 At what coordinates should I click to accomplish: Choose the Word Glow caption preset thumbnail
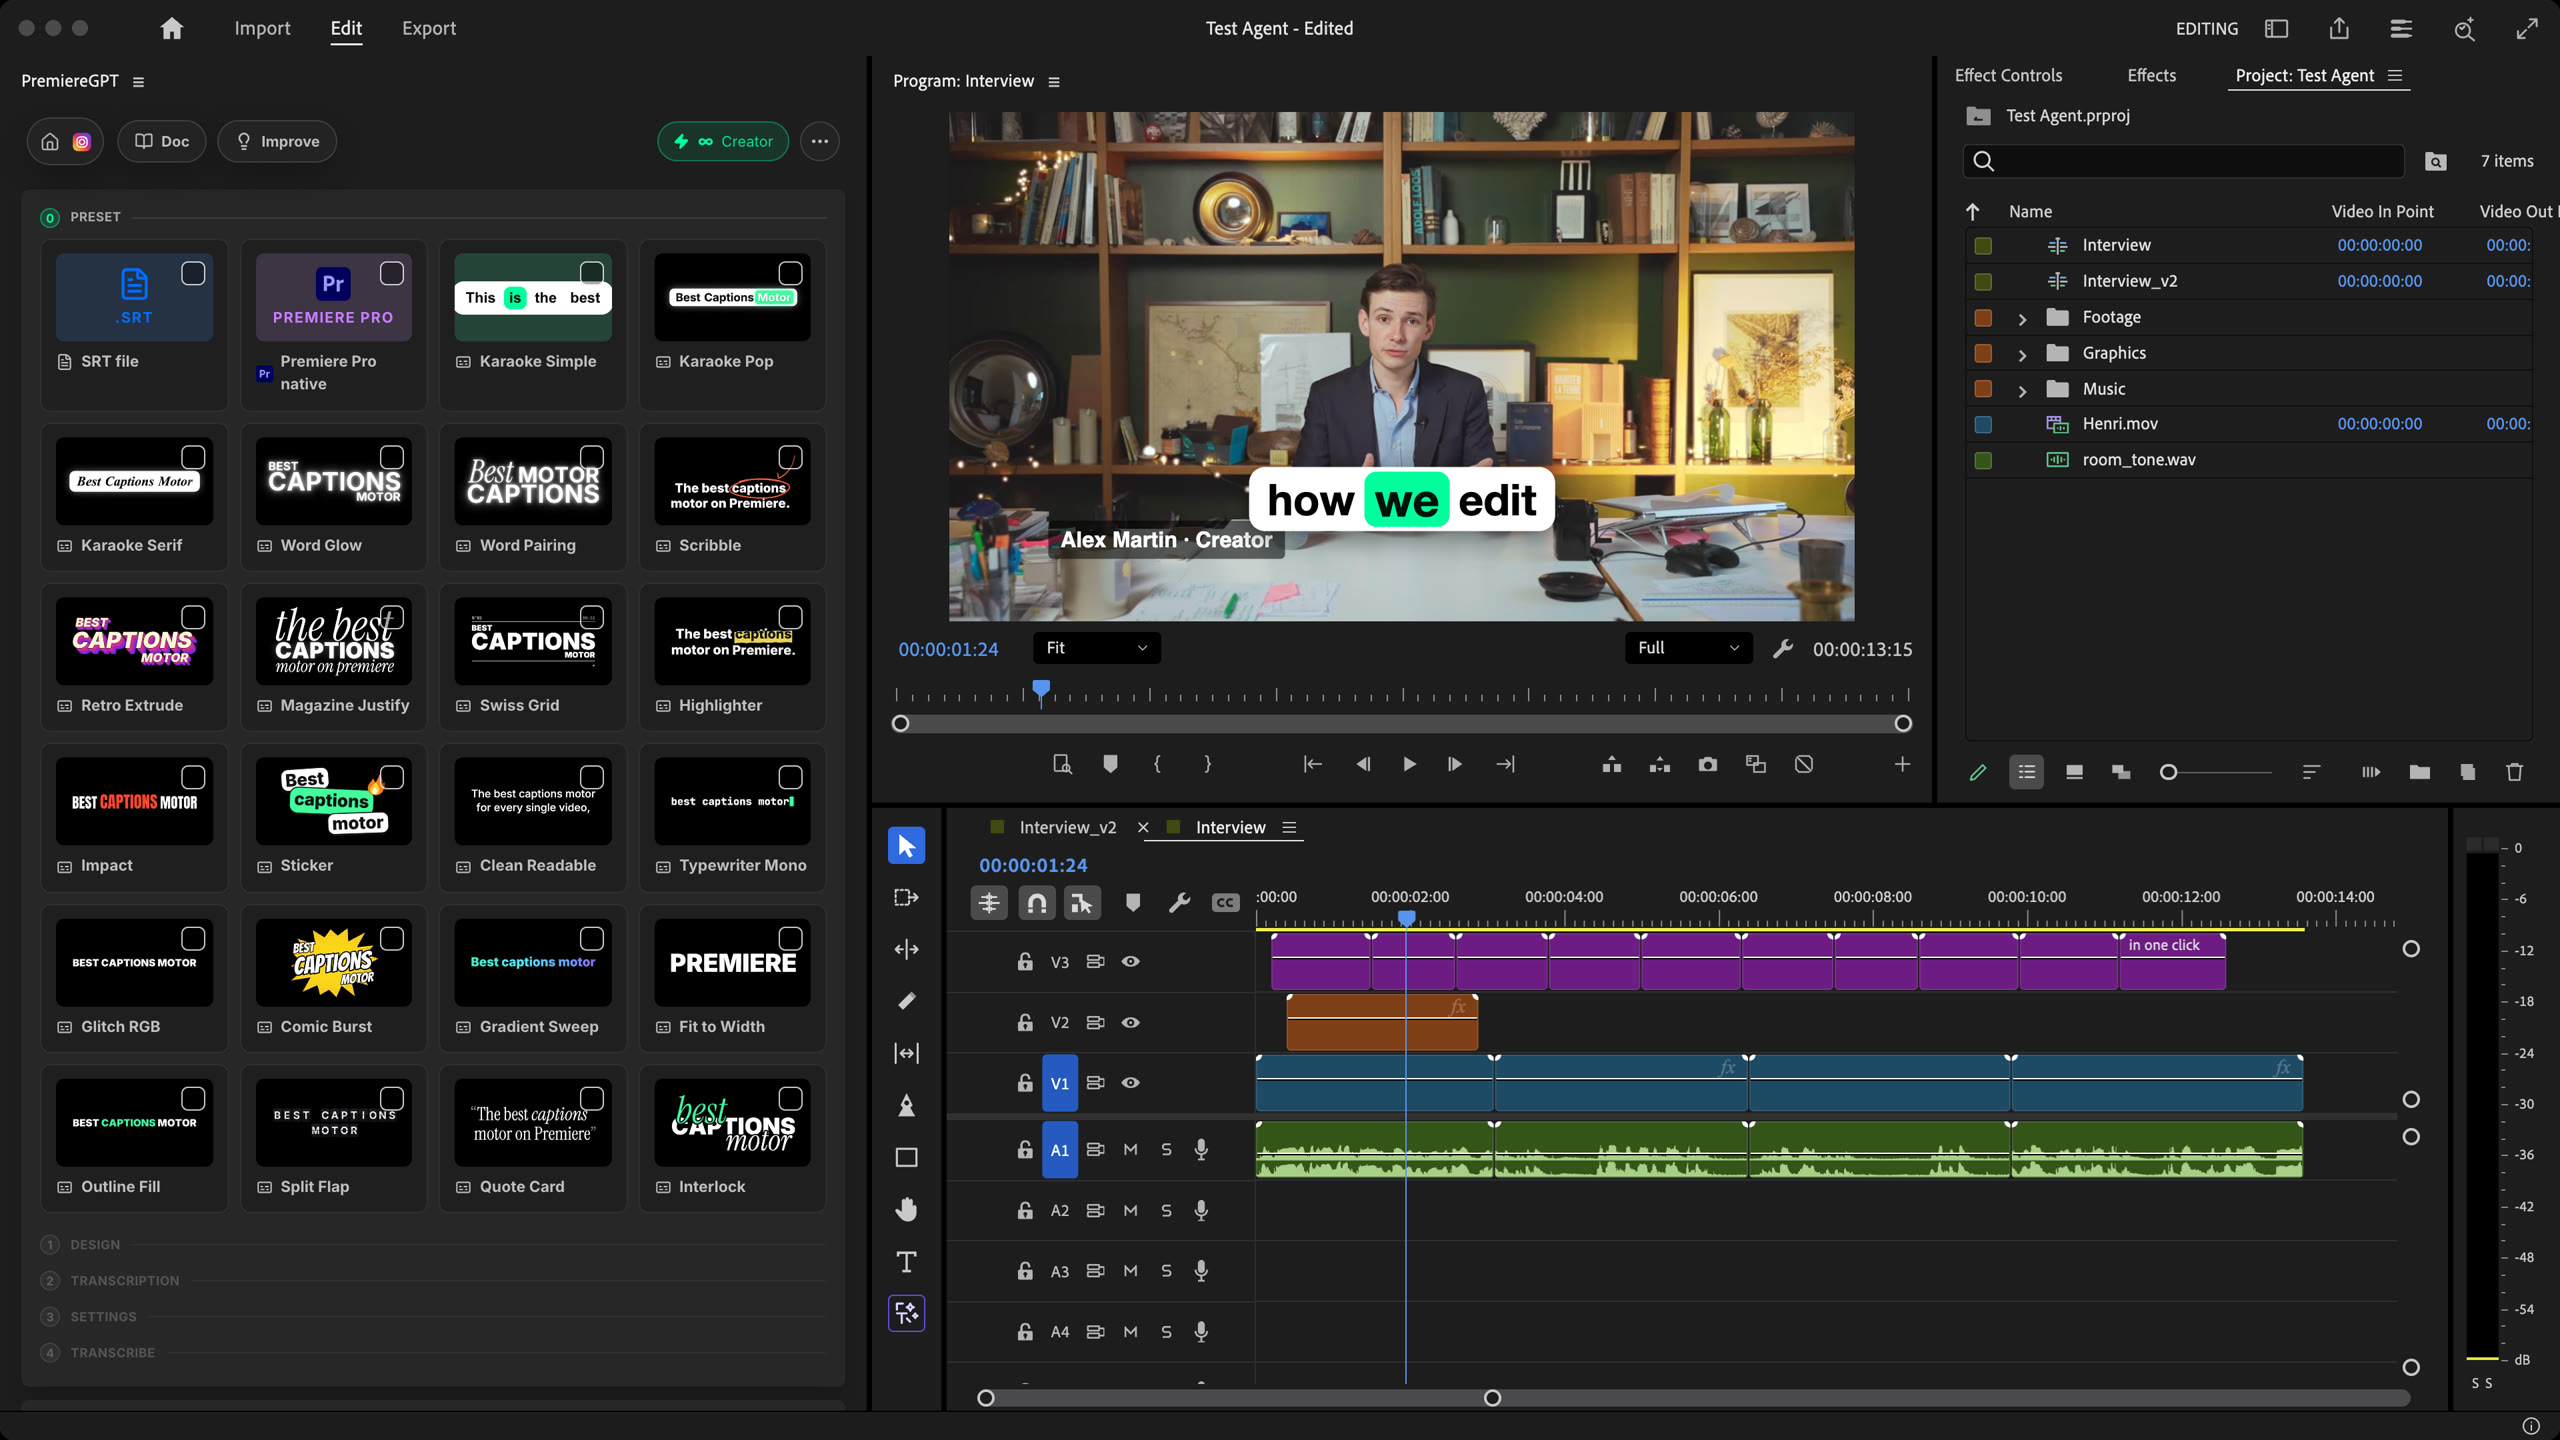tap(333, 481)
